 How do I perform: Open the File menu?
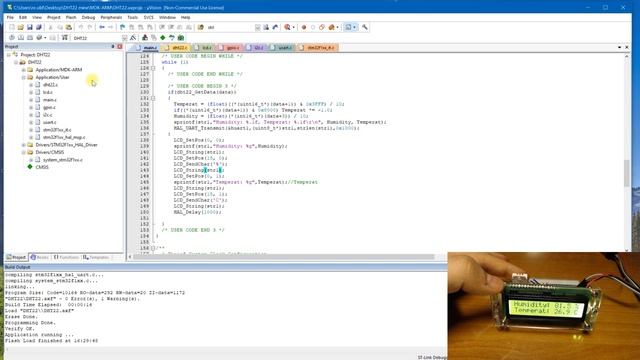tap(10, 17)
